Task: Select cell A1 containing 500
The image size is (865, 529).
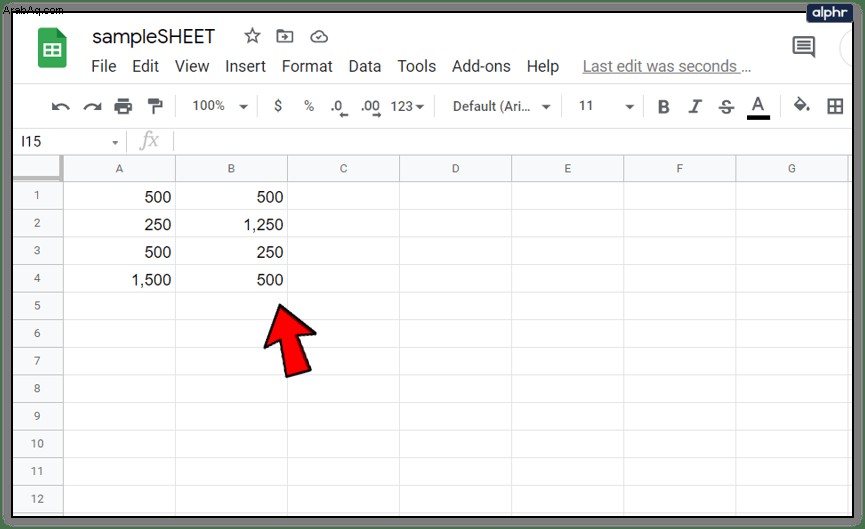Action: click(x=119, y=196)
